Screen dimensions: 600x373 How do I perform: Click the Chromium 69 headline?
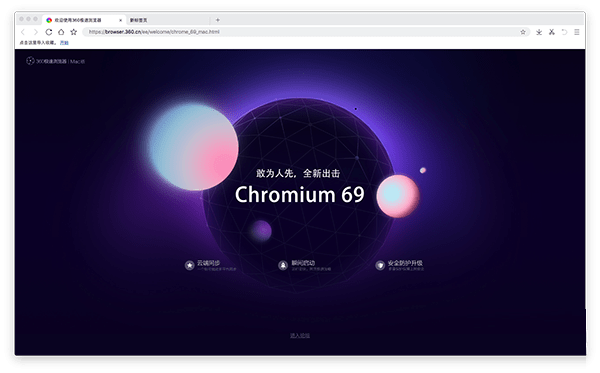pyautogui.click(x=300, y=194)
